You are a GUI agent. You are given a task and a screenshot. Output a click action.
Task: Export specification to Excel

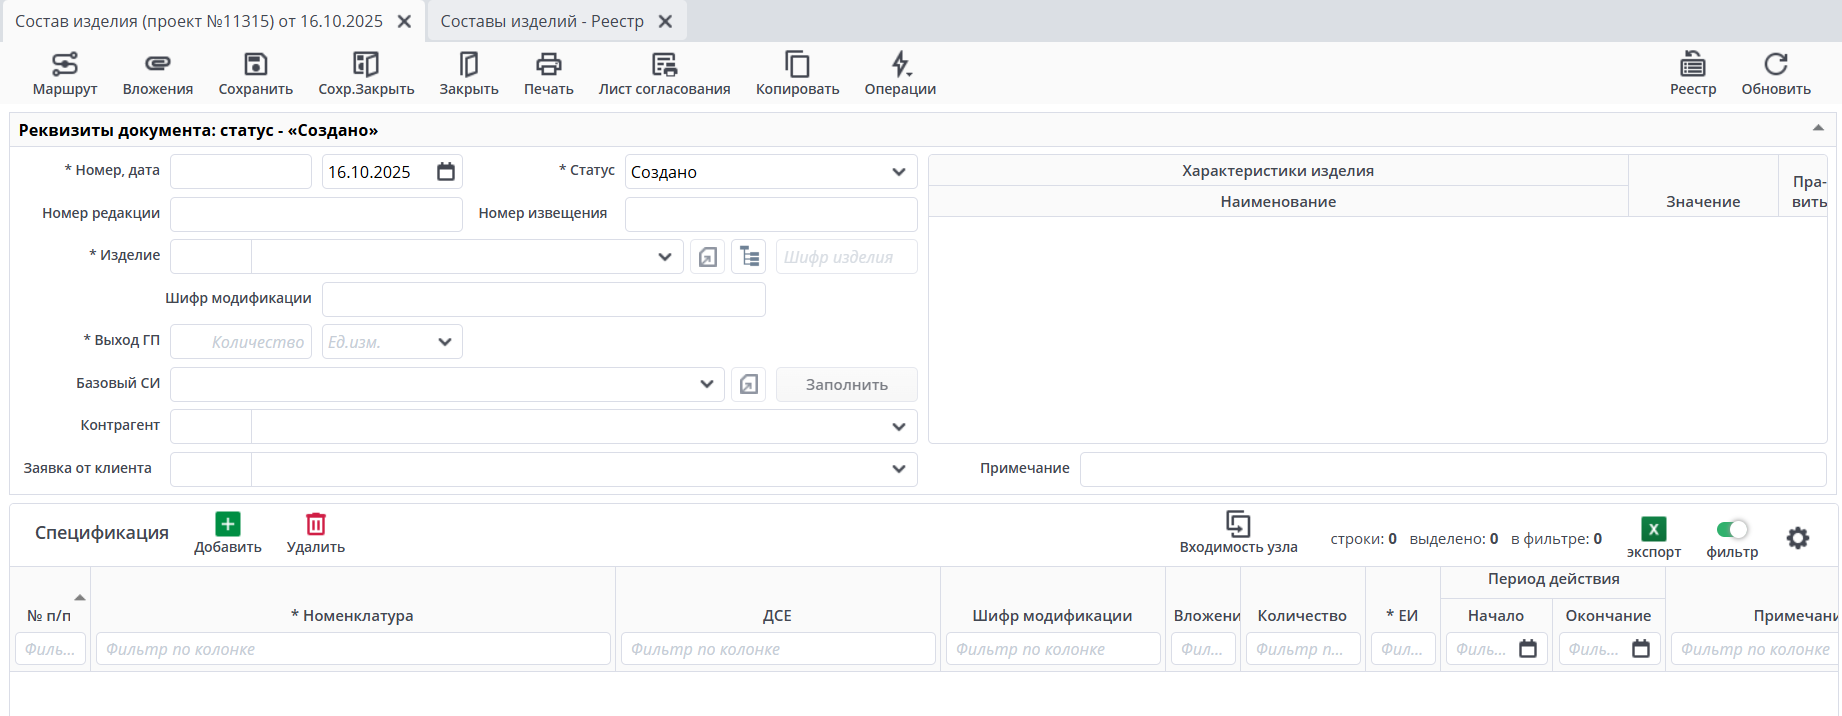point(1653,530)
